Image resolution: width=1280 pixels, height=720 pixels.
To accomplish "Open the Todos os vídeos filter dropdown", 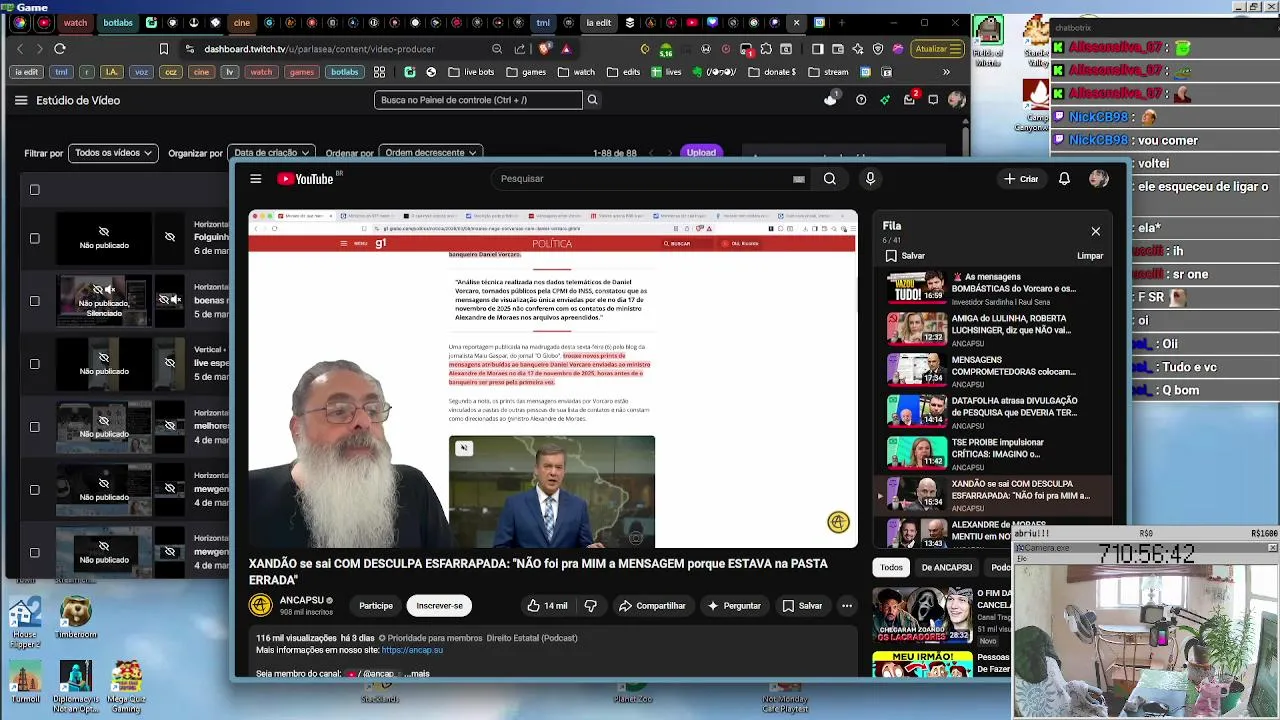I will click(x=113, y=153).
